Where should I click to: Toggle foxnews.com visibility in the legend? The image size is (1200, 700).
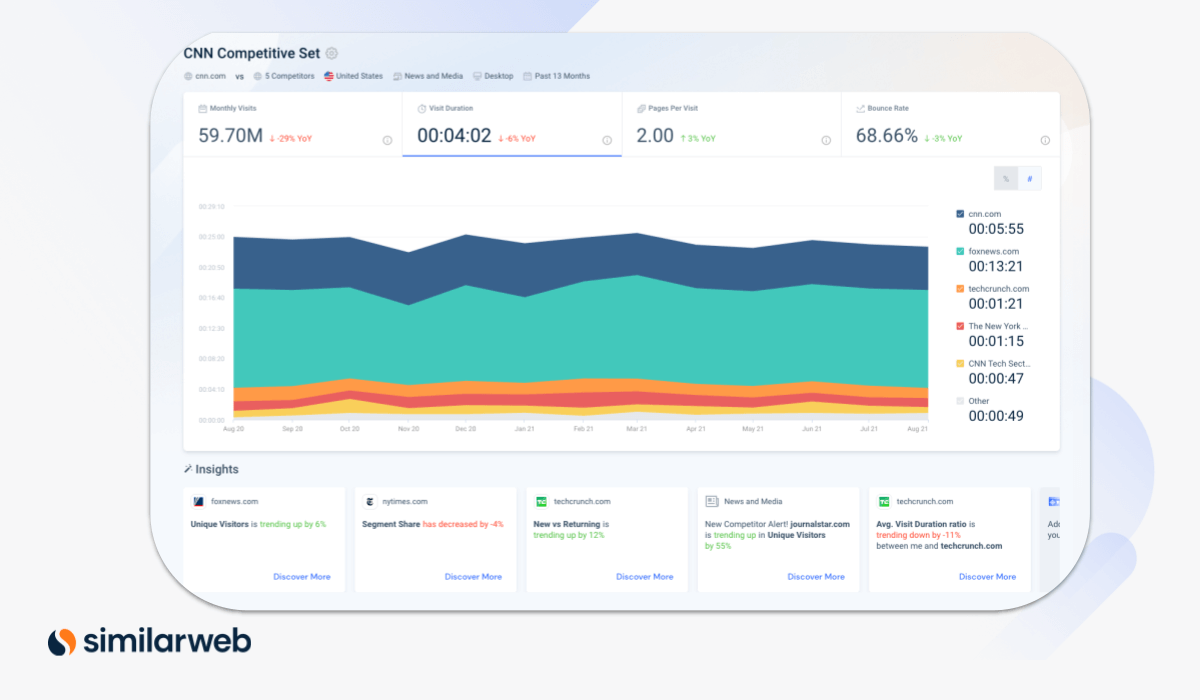click(960, 251)
